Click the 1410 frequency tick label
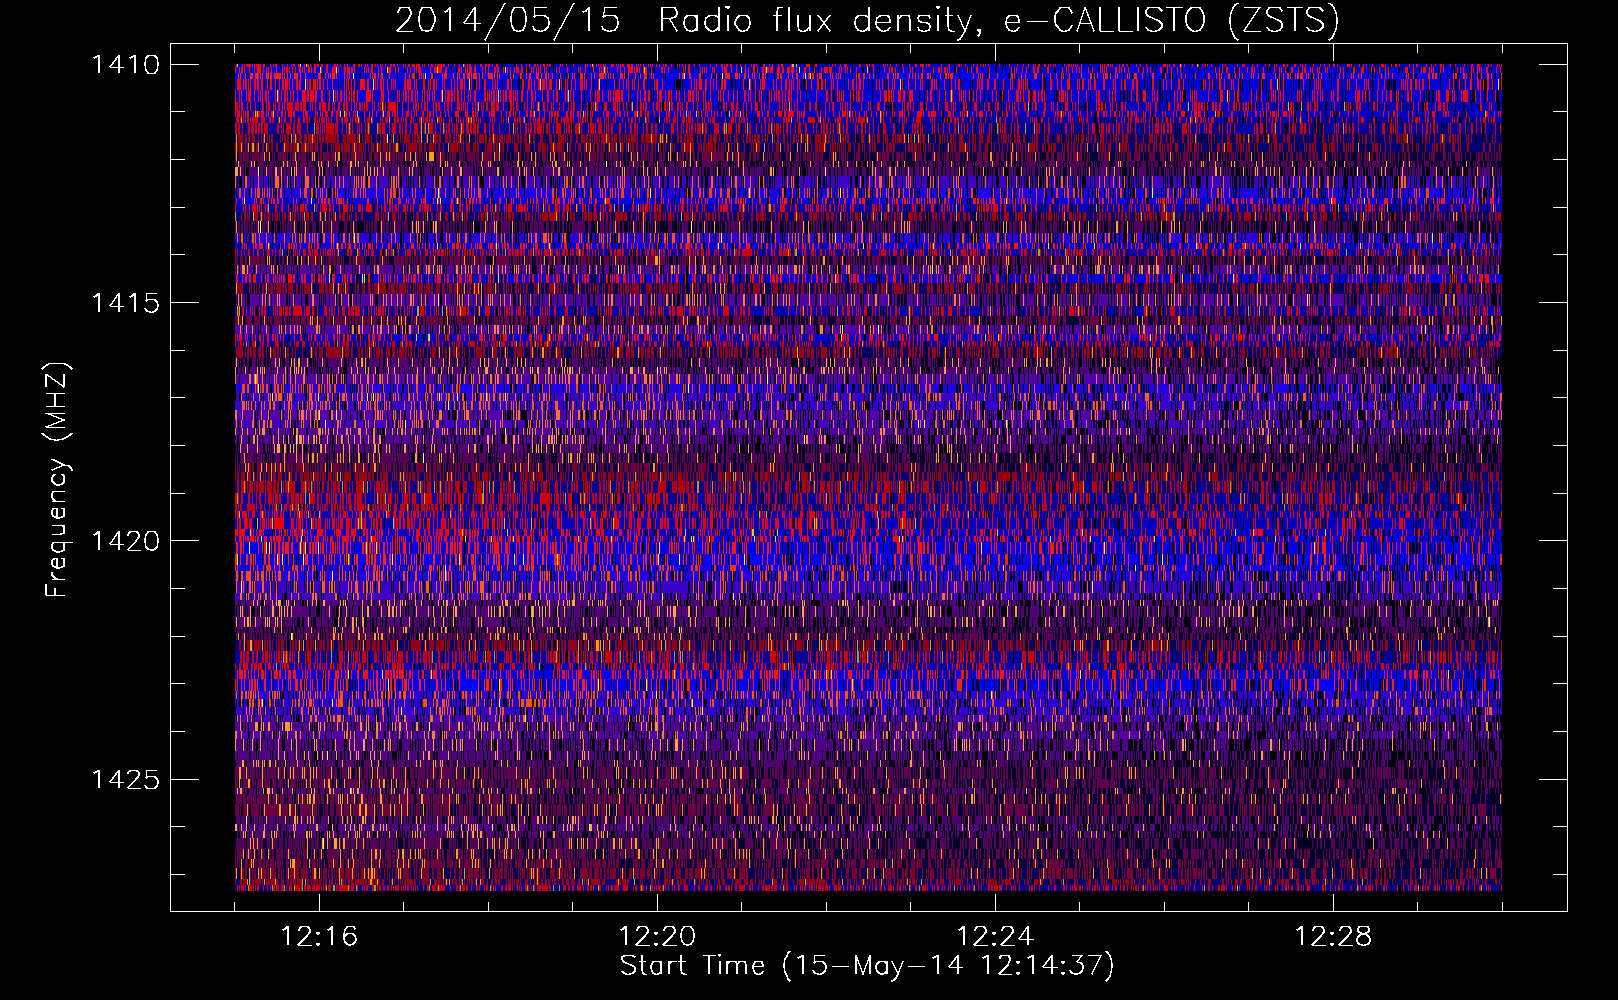Screen dimensions: 1618x1000 [x=126, y=65]
